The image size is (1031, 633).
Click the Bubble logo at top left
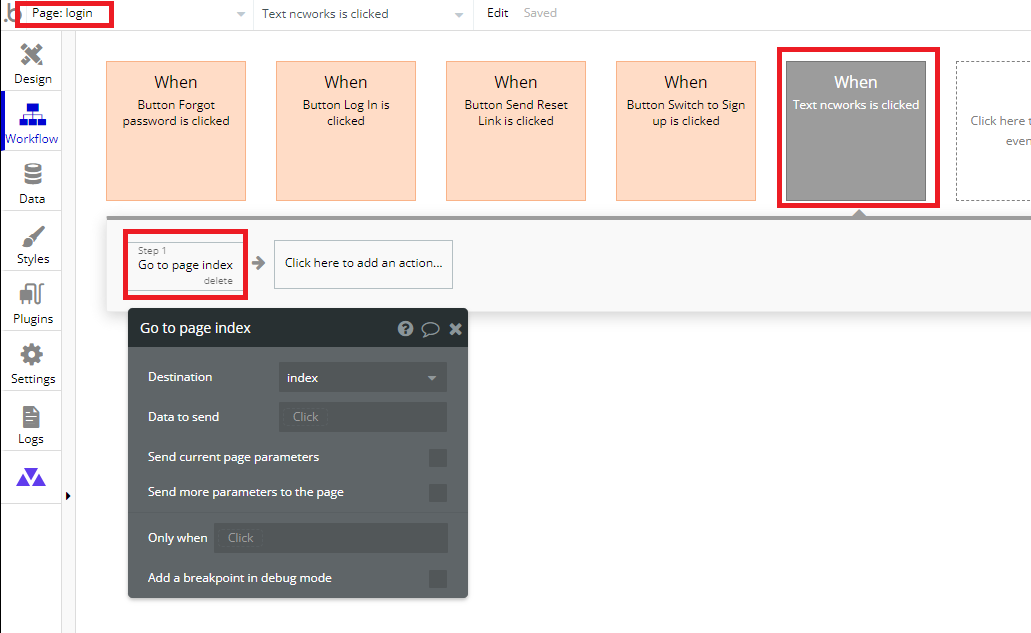click(x=9, y=14)
